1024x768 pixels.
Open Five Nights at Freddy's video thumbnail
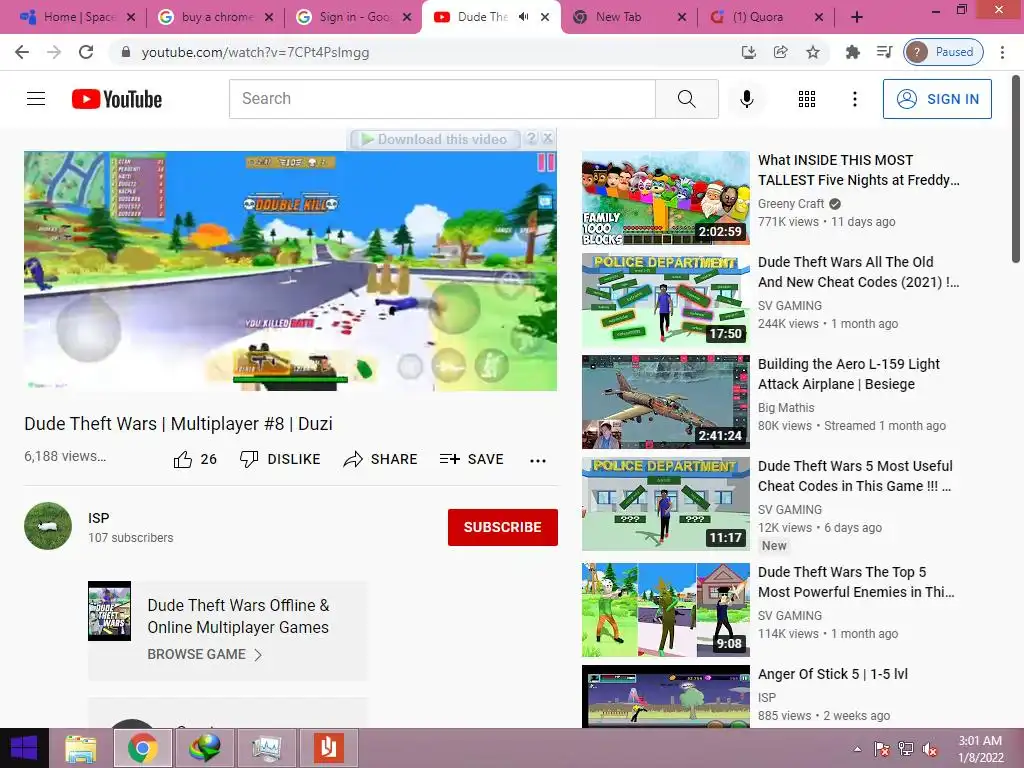[x=665, y=199]
